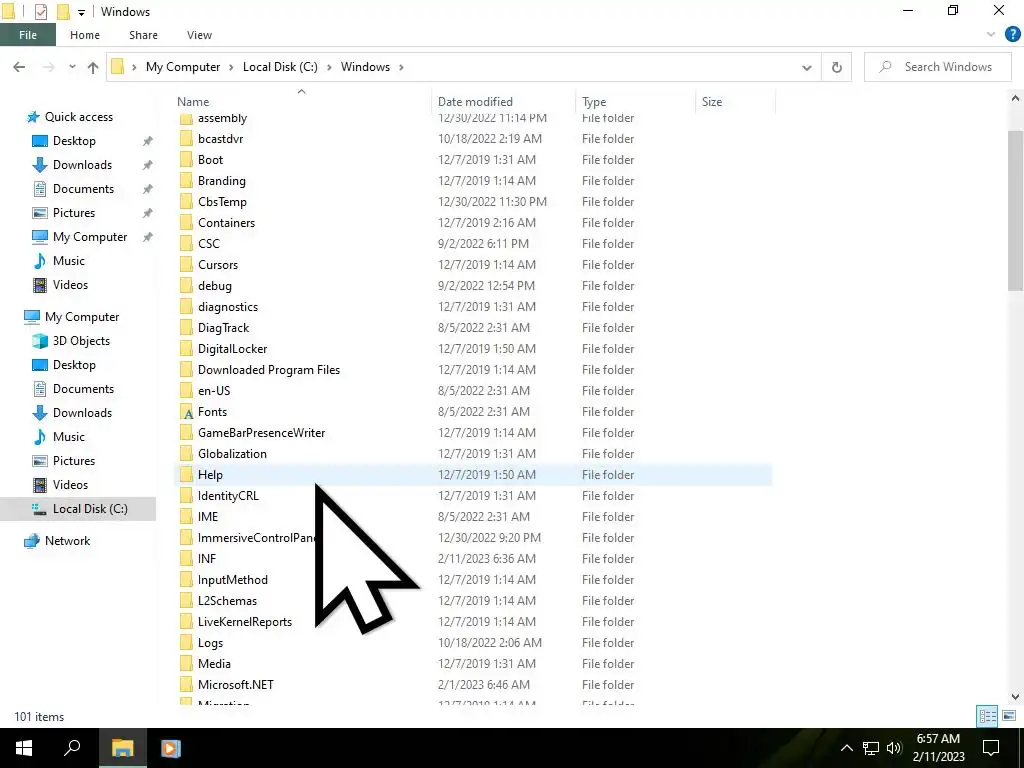Click the INF folder icon
This screenshot has height=768, width=1024.
[186, 559]
